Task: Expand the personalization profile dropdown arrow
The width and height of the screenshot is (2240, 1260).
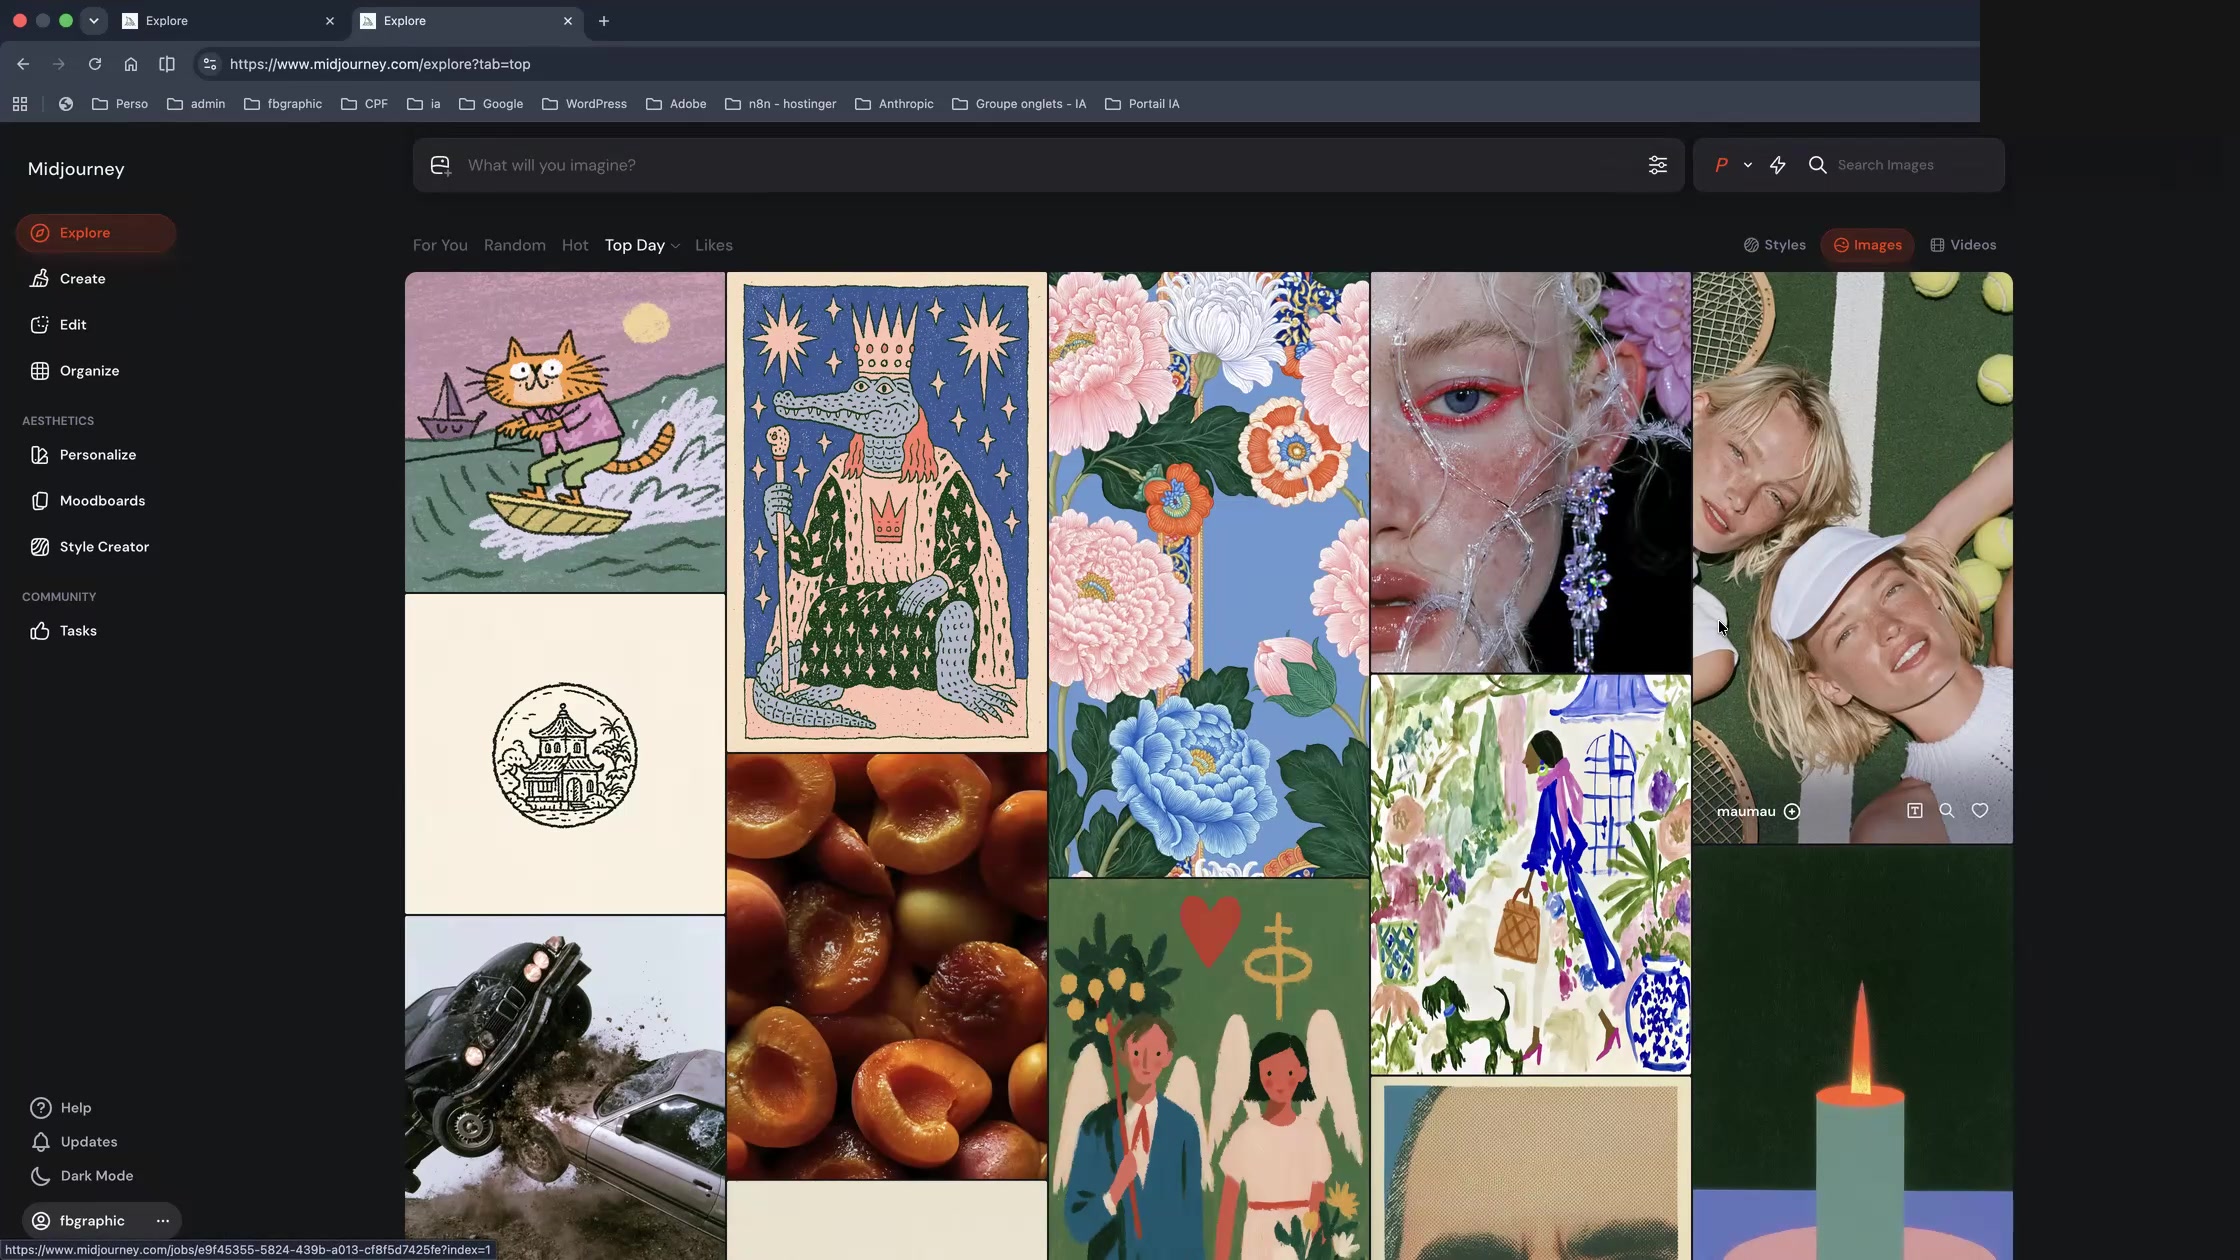Action: (1747, 165)
